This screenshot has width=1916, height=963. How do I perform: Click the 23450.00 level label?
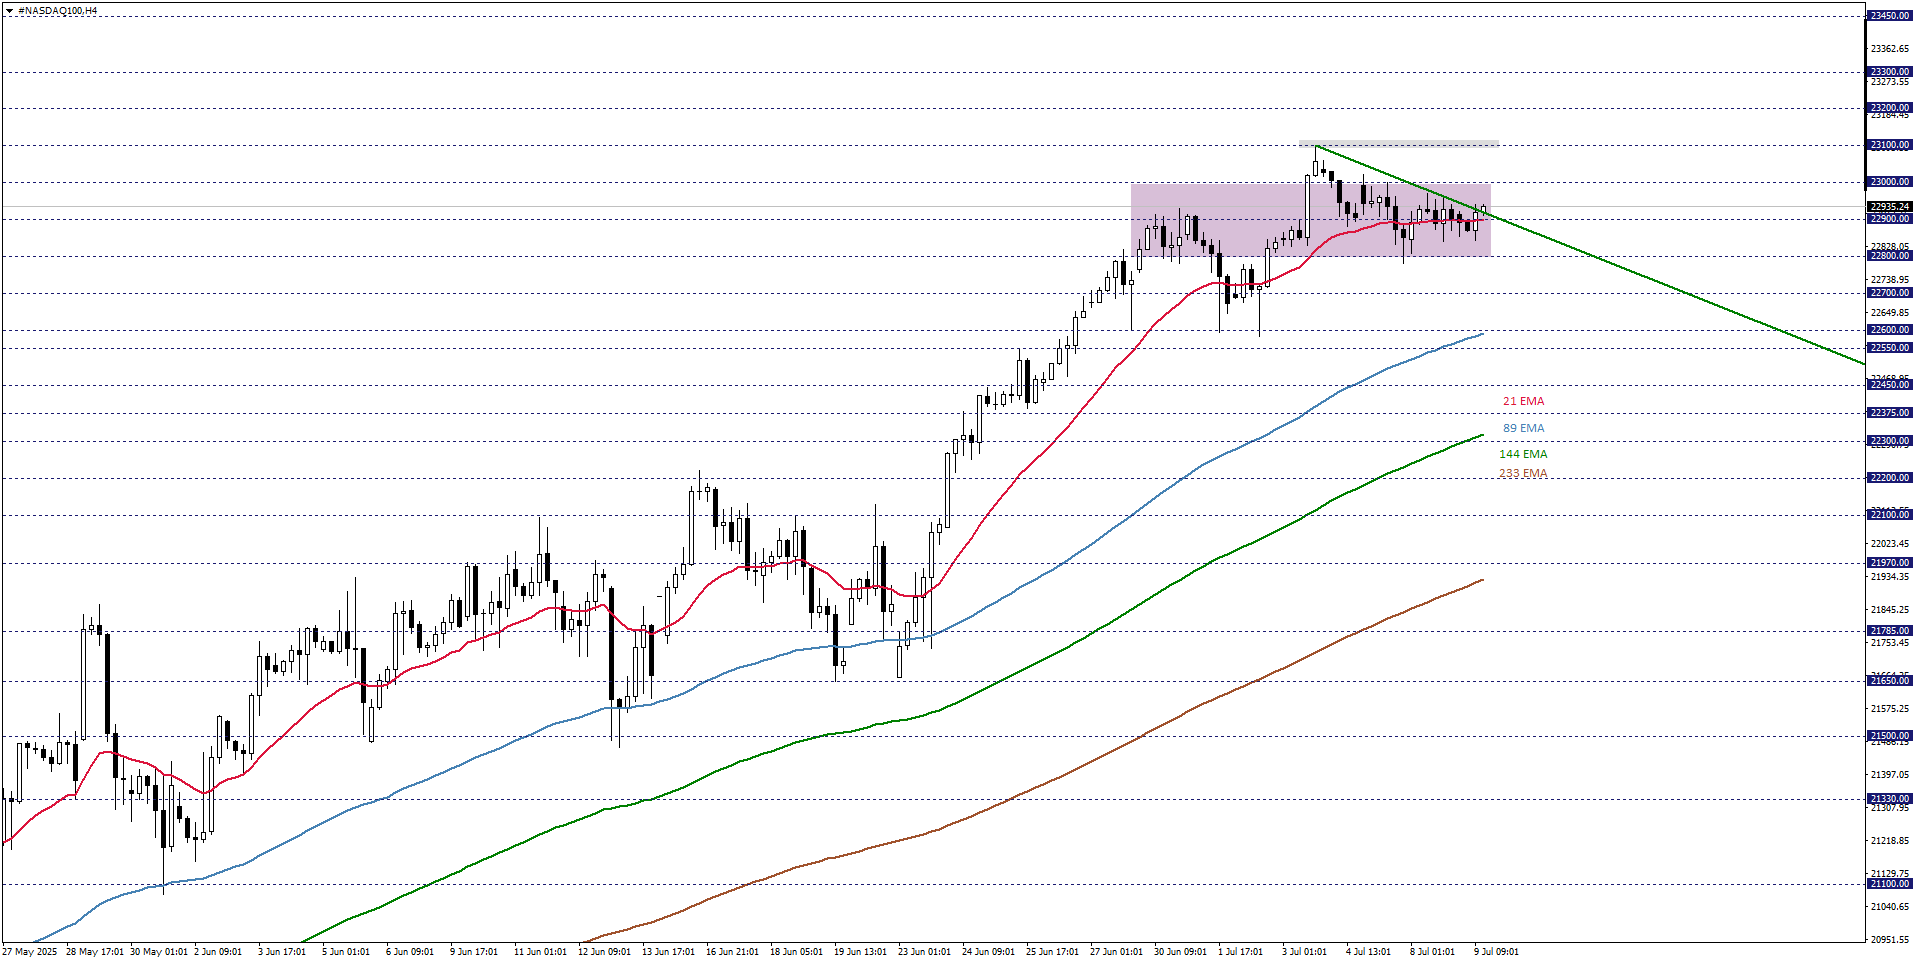click(1890, 16)
